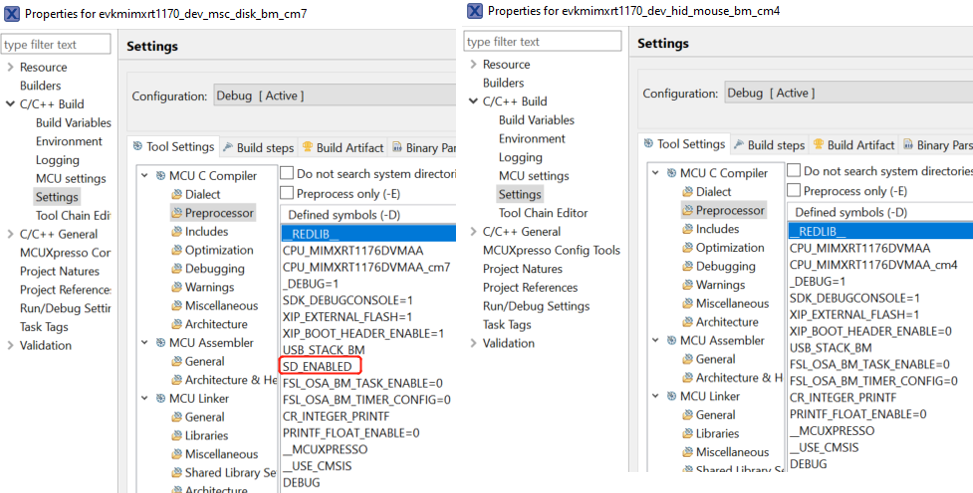Enable 'Do not search system directories' in cm7 window
The image size is (973, 493).
pyautogui.click(x=287, y=173)
